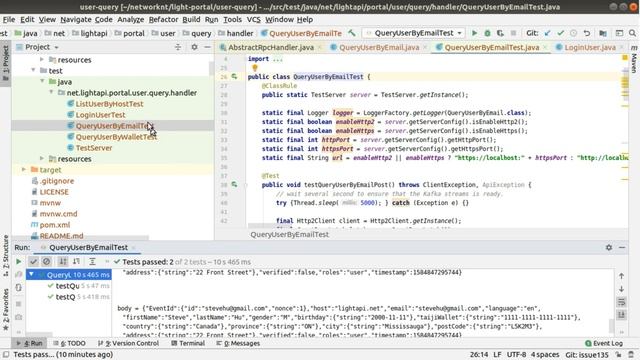
Task: Open the Event Log
Action: point(604,343)
